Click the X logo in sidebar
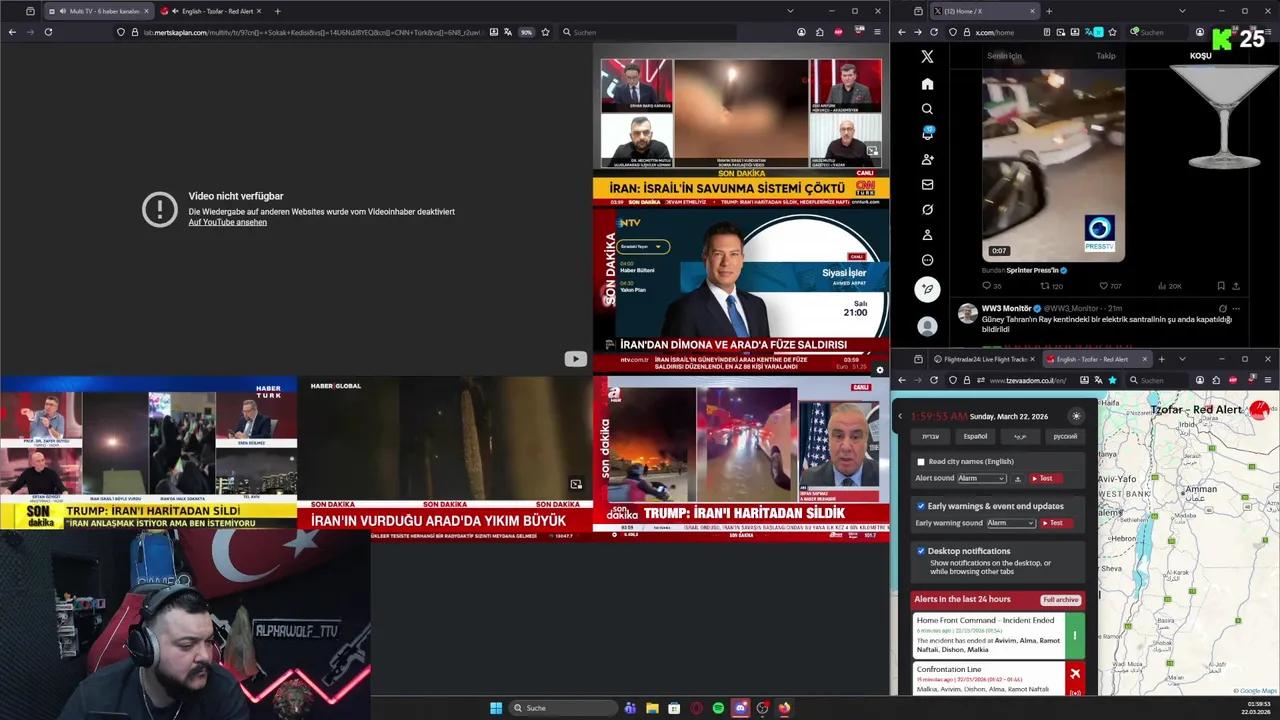1280x720 pixels. [x=927, y=57]
